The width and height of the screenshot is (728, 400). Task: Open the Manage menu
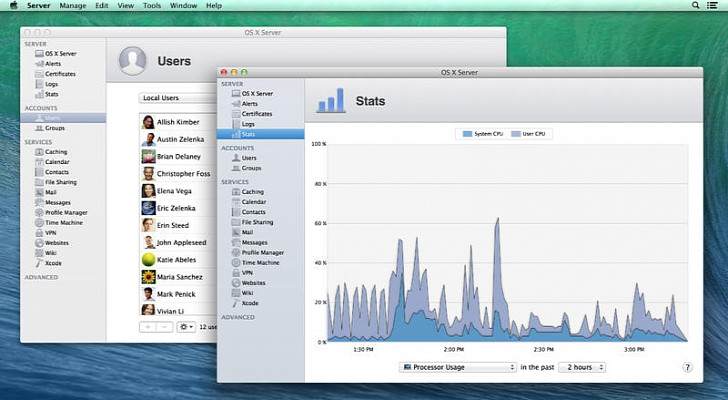click(x=72, y=6)
